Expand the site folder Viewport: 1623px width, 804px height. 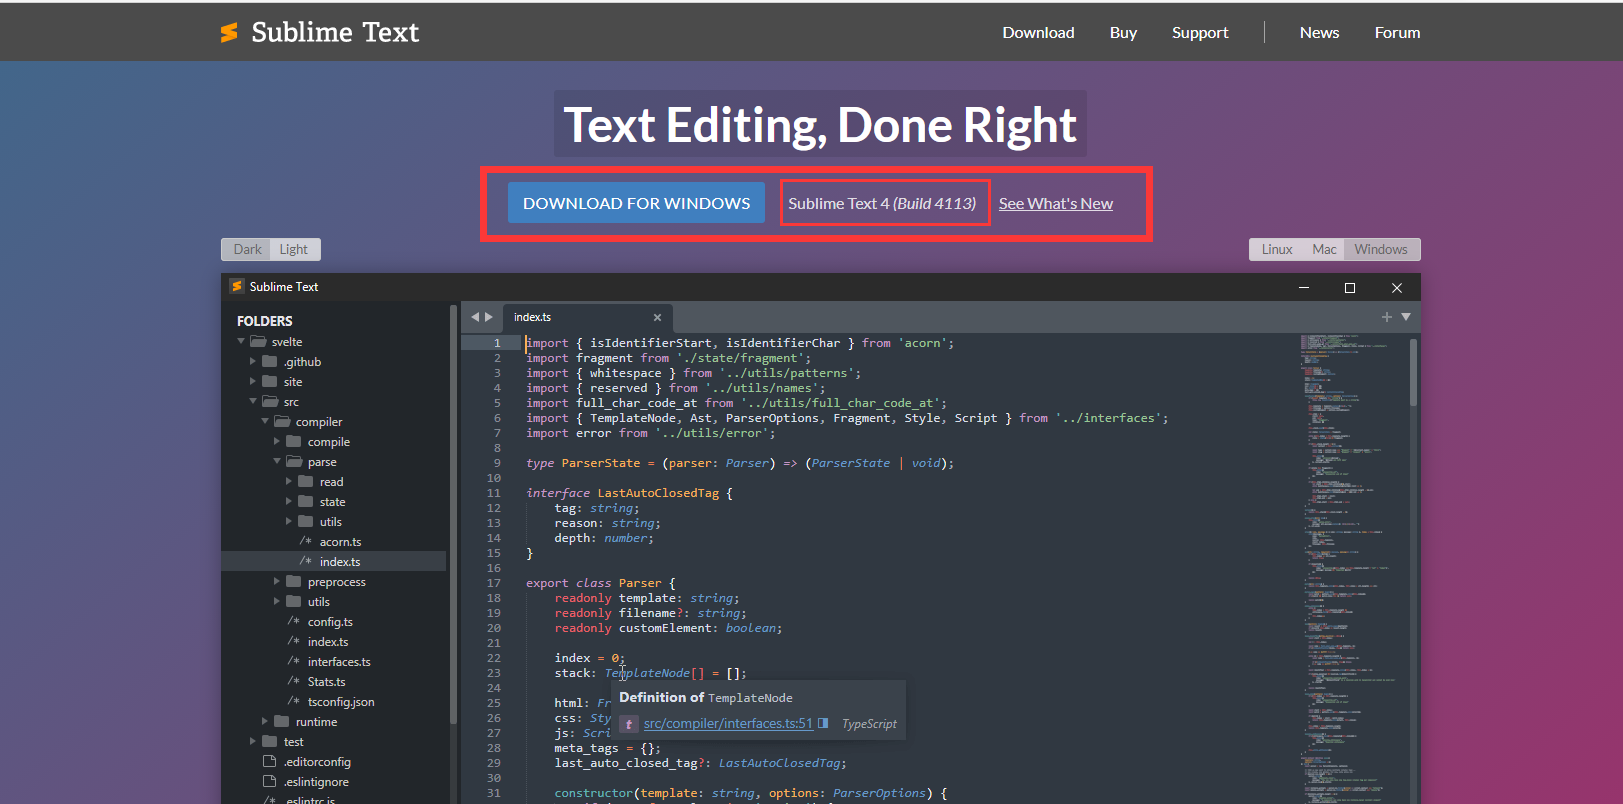click(x=253, y=382)
